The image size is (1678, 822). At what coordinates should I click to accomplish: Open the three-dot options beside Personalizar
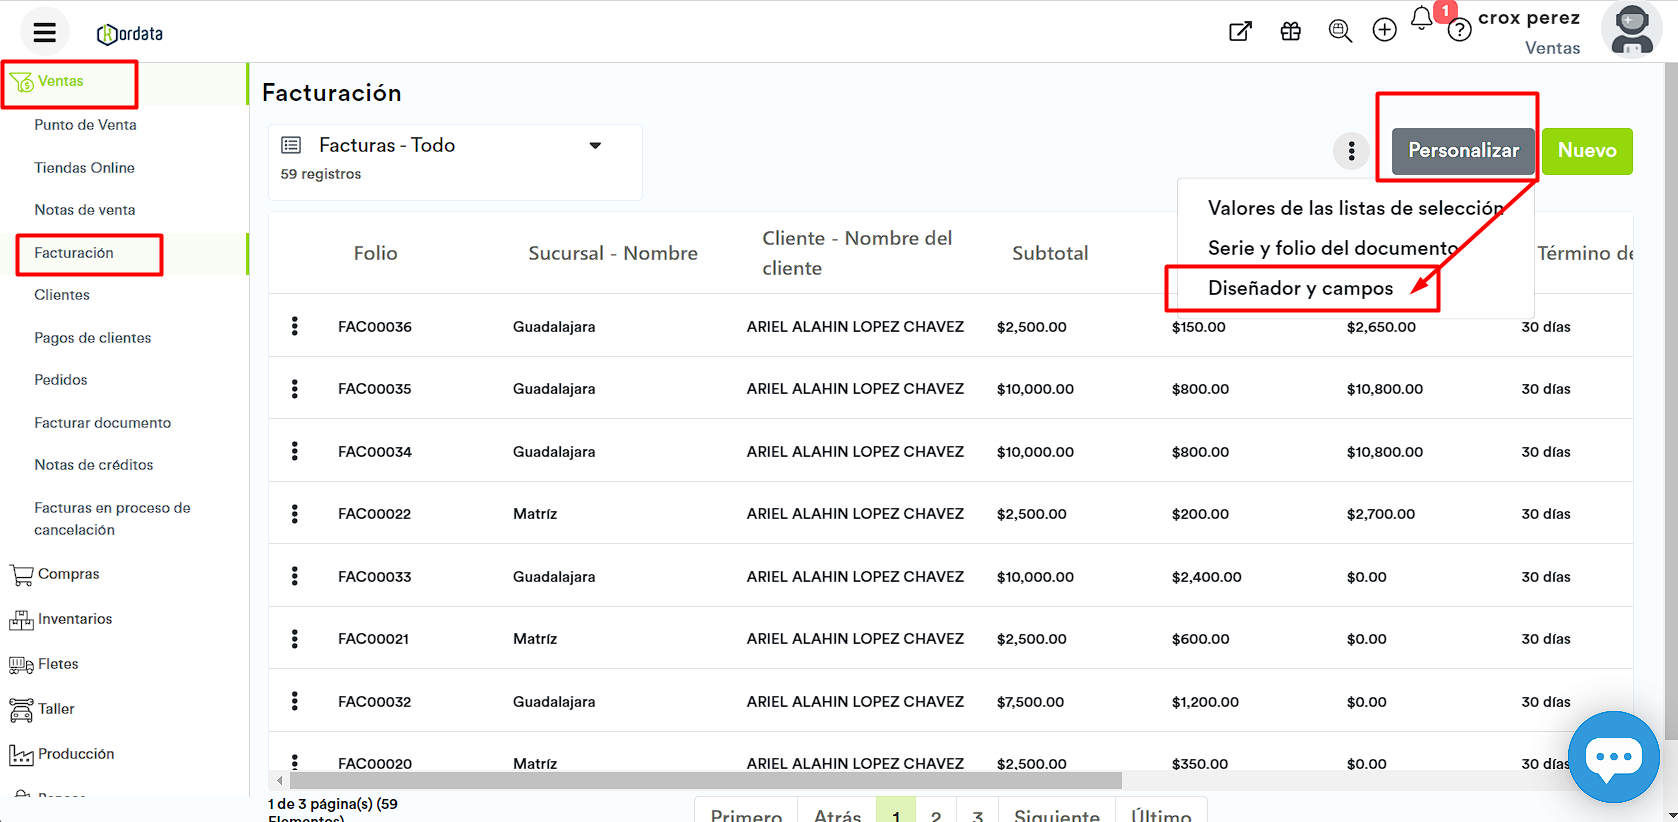pyautogui.click(x=1351, y=151)
